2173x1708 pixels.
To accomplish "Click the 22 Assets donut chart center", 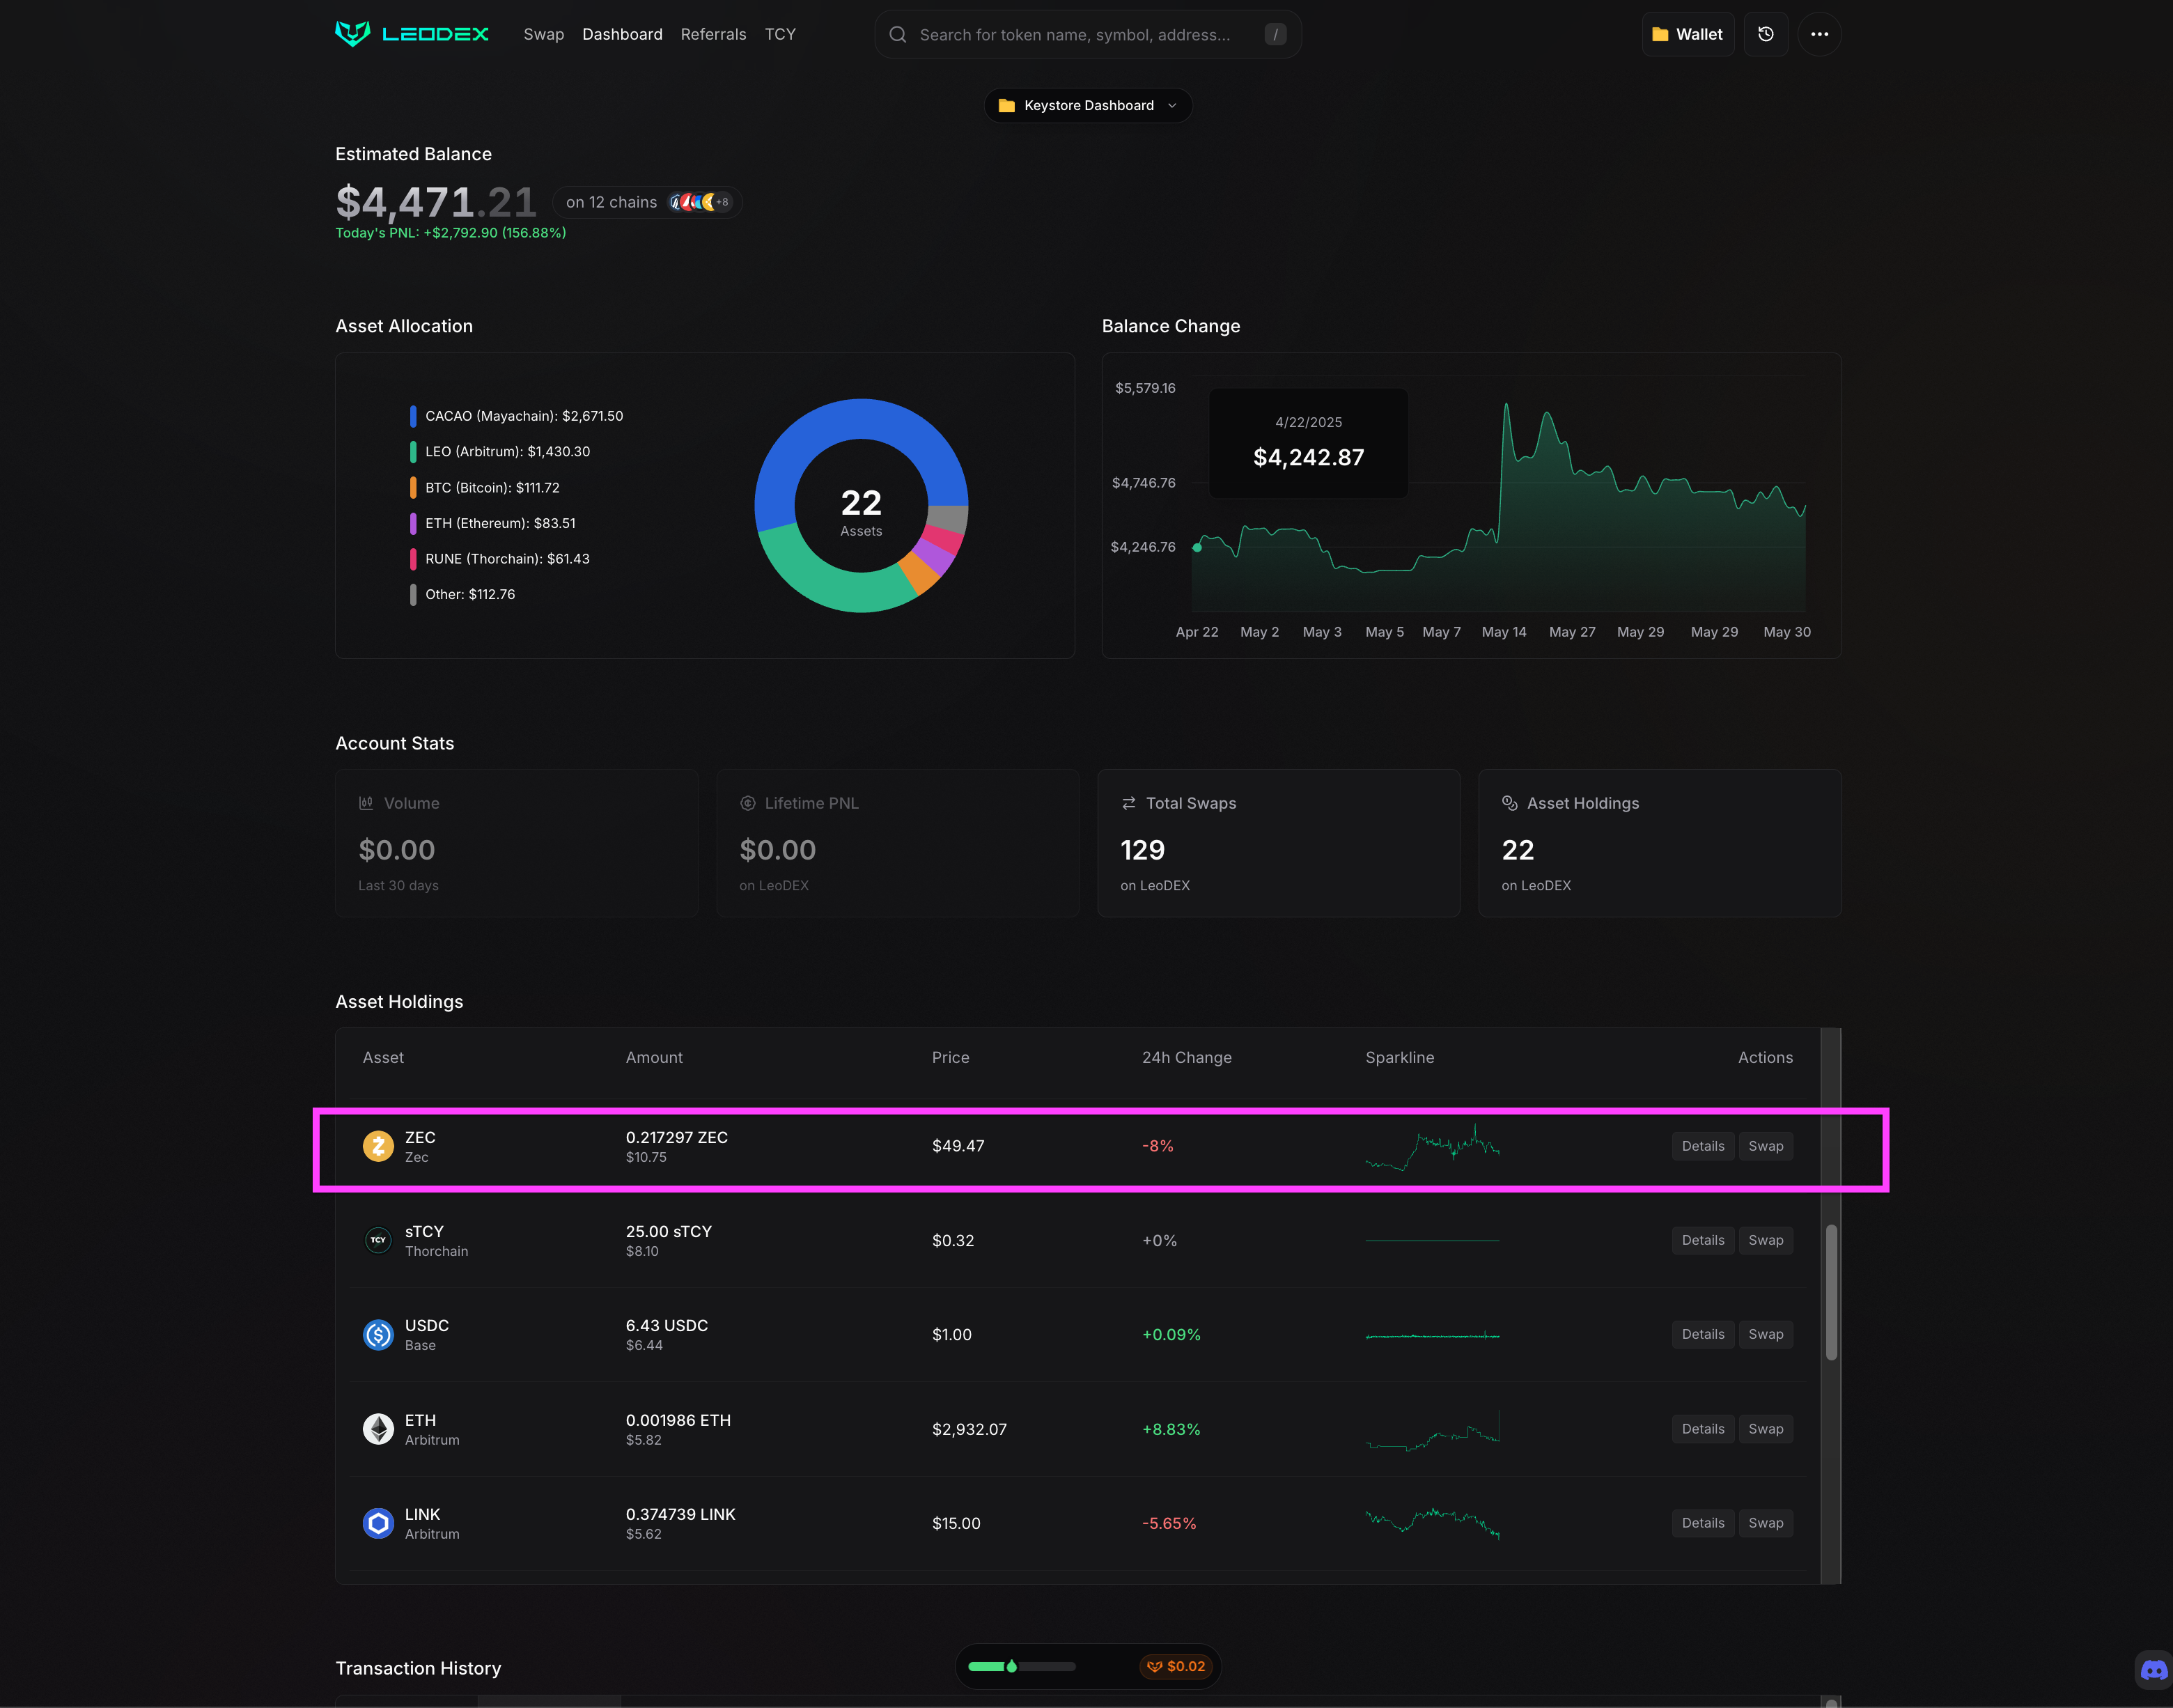I will (x=861, y=511).
